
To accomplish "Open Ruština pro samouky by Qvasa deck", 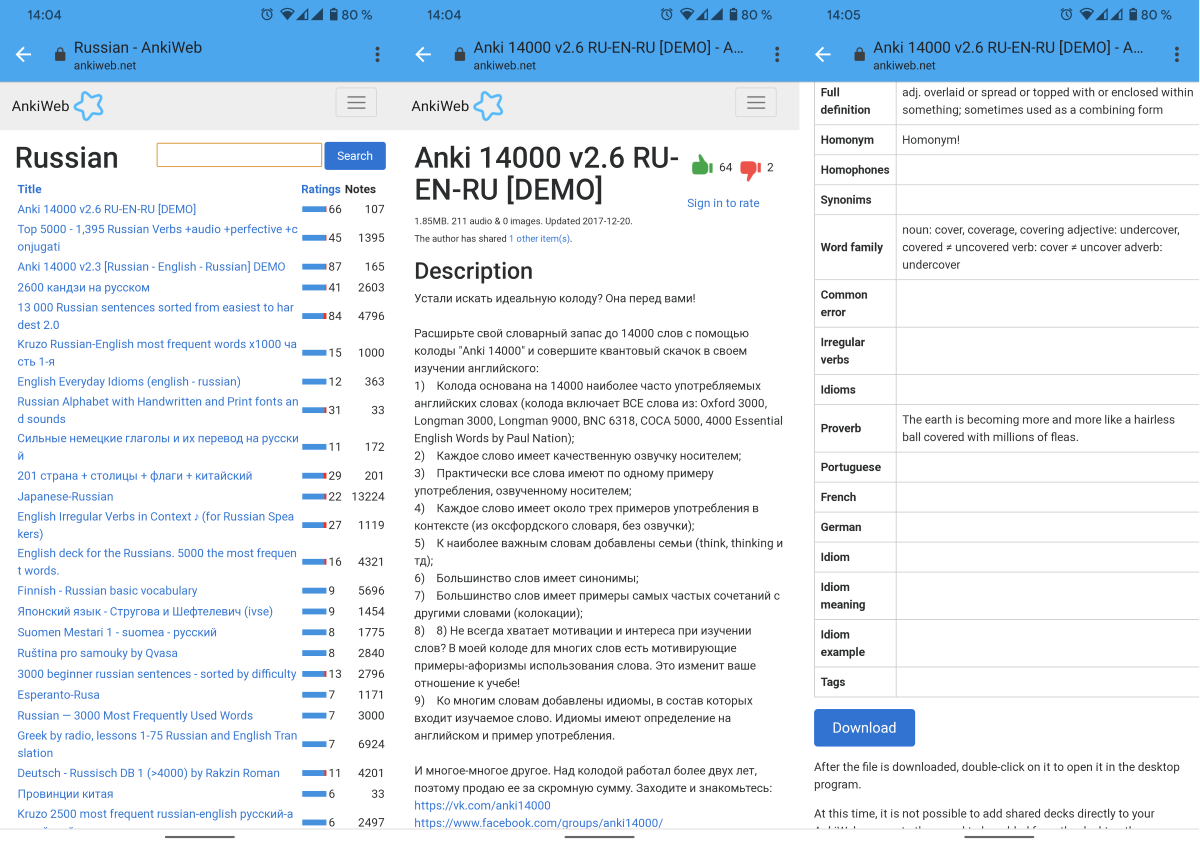I will pyautogui.click(x=97, y=654).
